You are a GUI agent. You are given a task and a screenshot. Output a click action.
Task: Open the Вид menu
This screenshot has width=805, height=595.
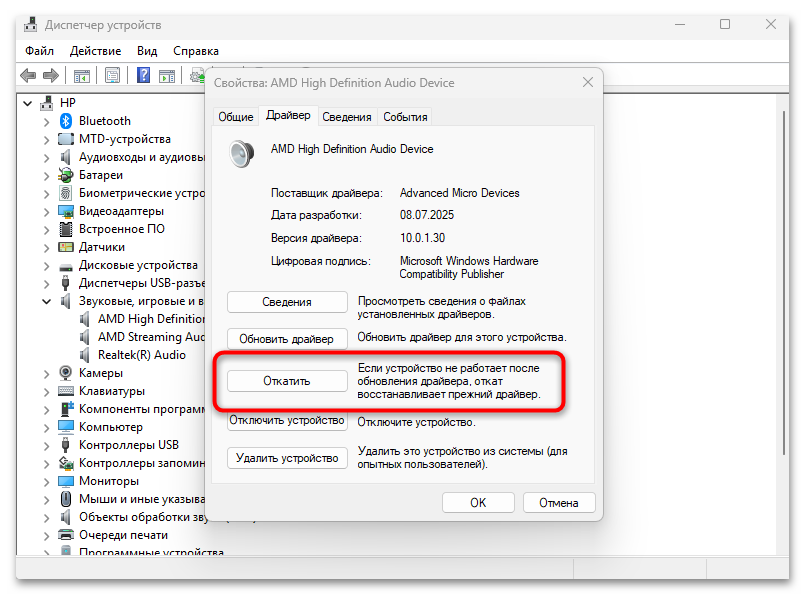(147, 51)
